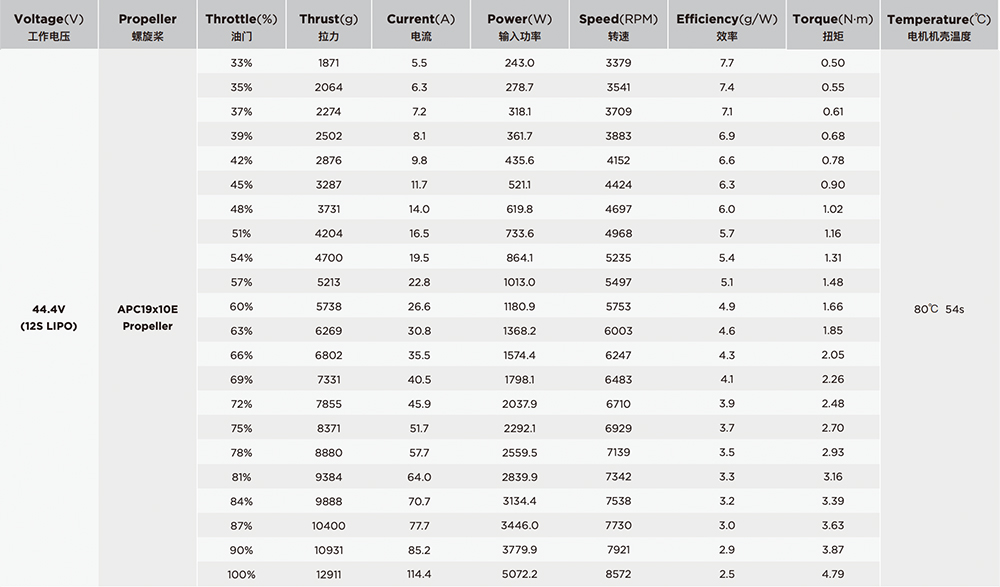Click the 114.4 current value

coord(420,574)
